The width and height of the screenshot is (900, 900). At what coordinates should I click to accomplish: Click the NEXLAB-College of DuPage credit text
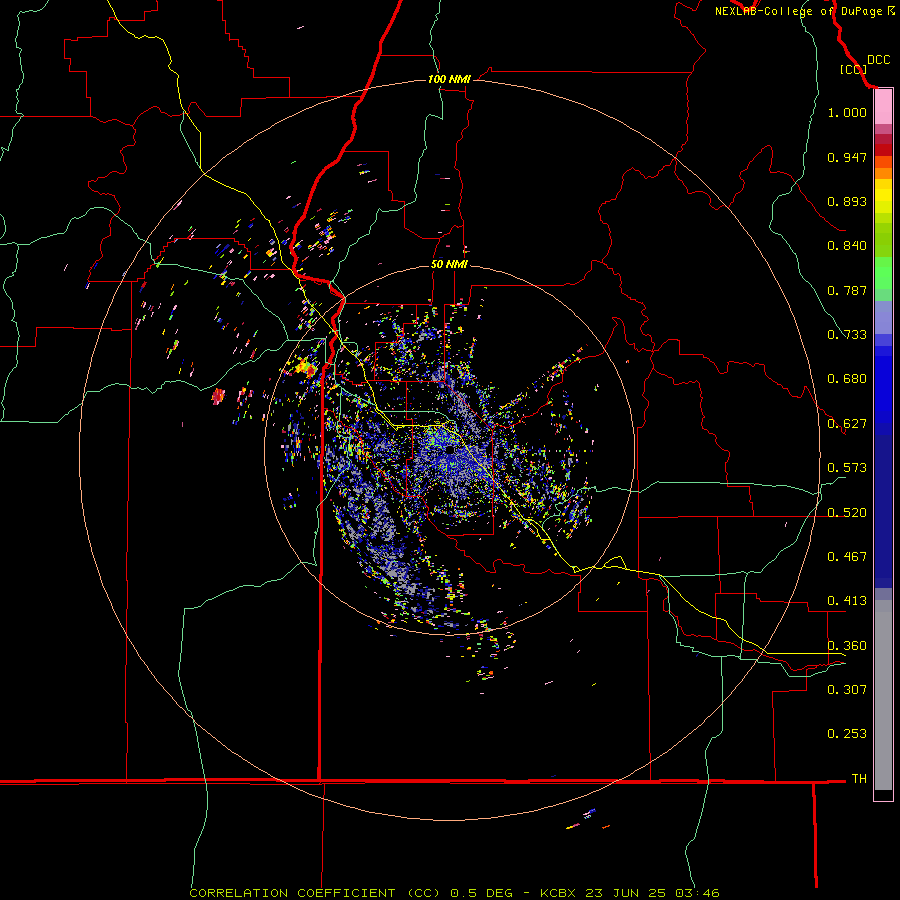click(x=799, y=11)
